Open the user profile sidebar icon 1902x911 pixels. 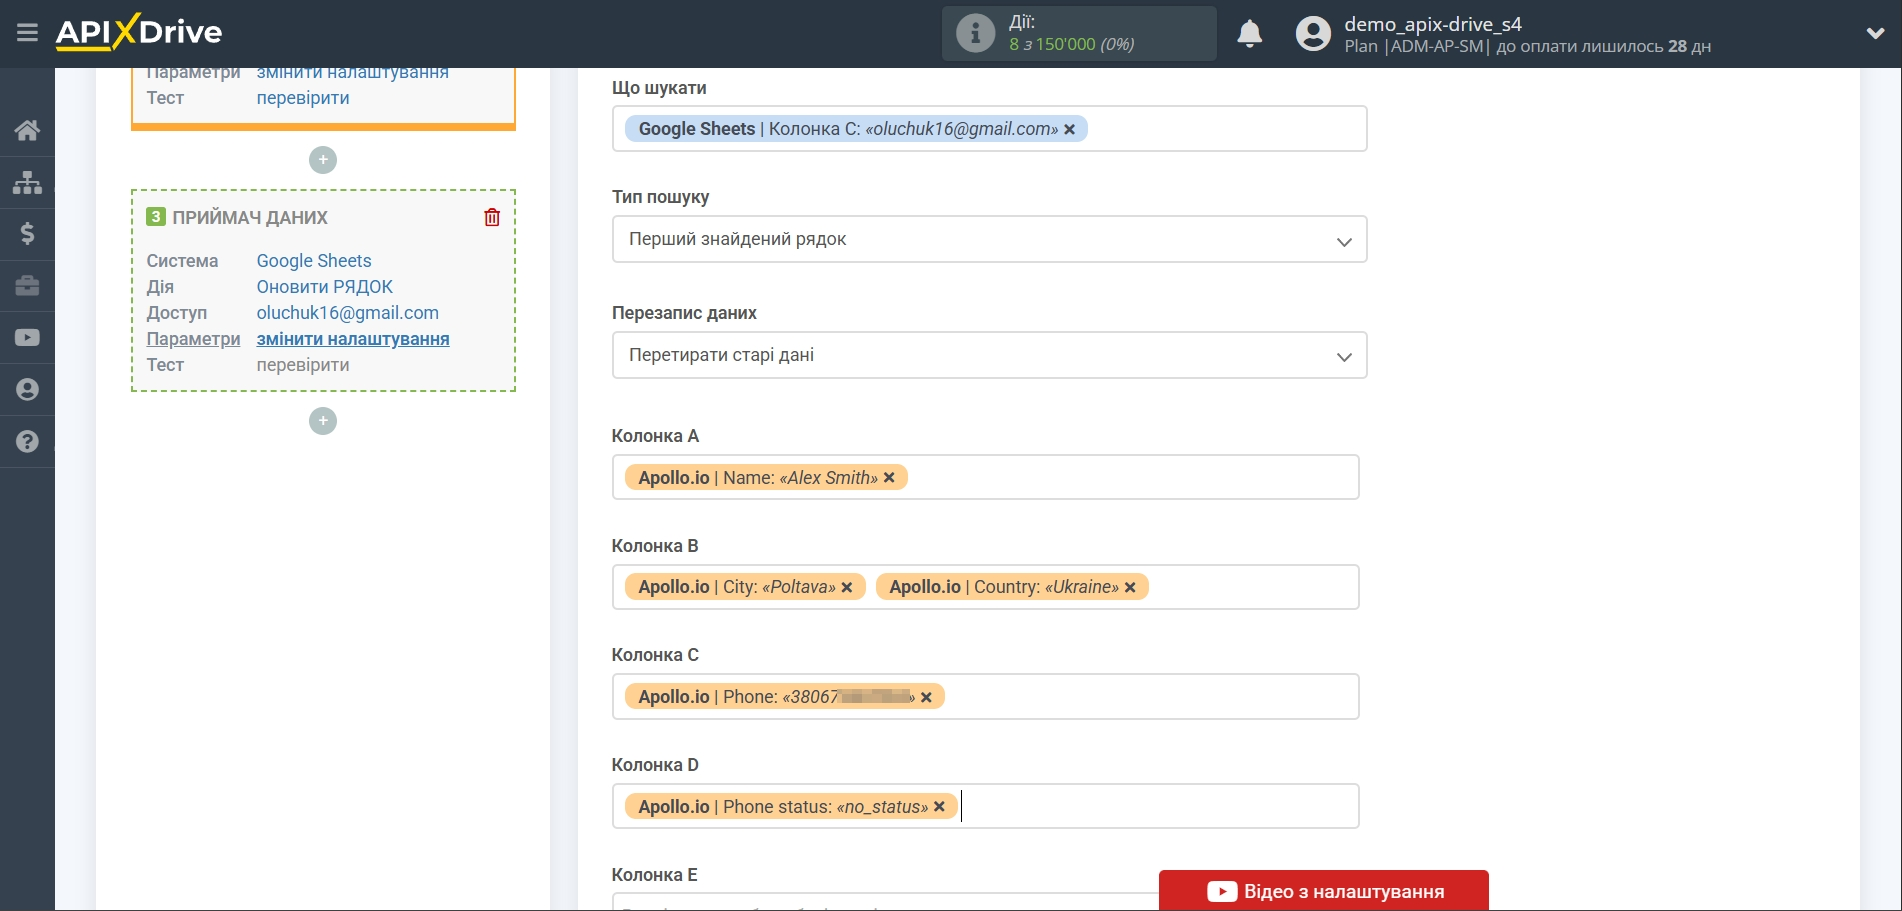27,389
